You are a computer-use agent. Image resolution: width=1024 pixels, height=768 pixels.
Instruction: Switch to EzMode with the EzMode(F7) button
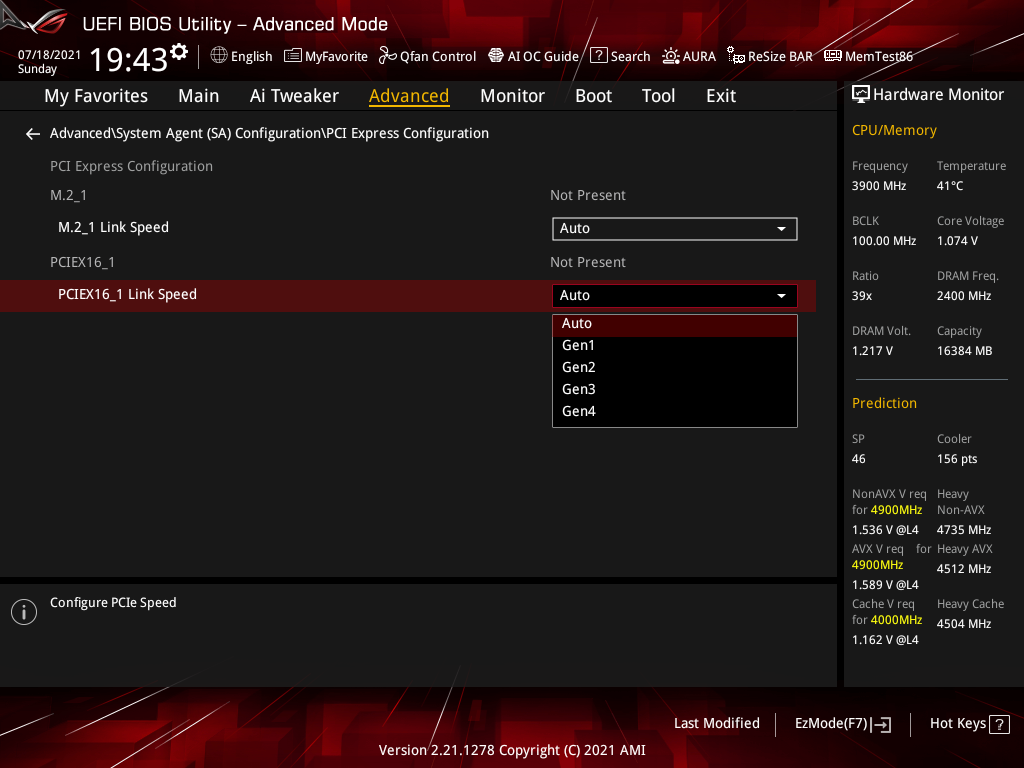(842, 723)
